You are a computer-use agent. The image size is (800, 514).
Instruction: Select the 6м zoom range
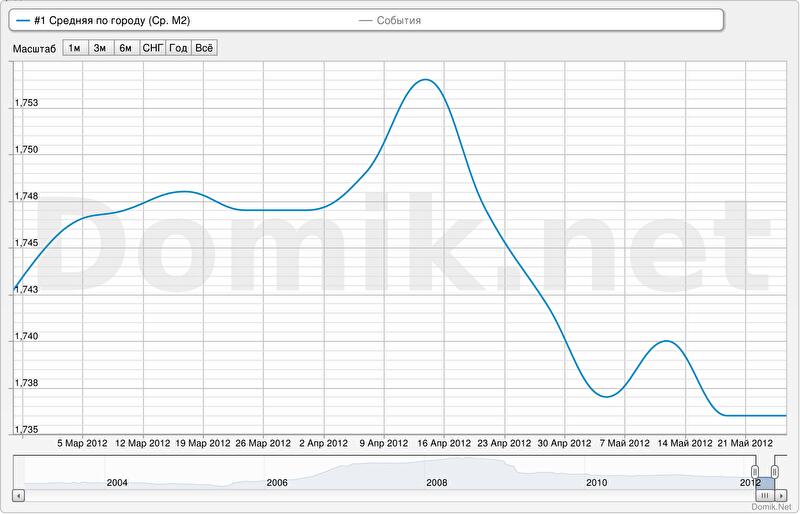pos(126,48)
